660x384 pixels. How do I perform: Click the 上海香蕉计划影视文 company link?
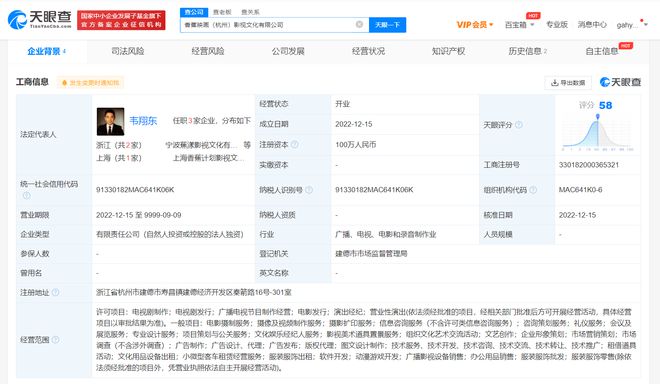pos(208,158)
